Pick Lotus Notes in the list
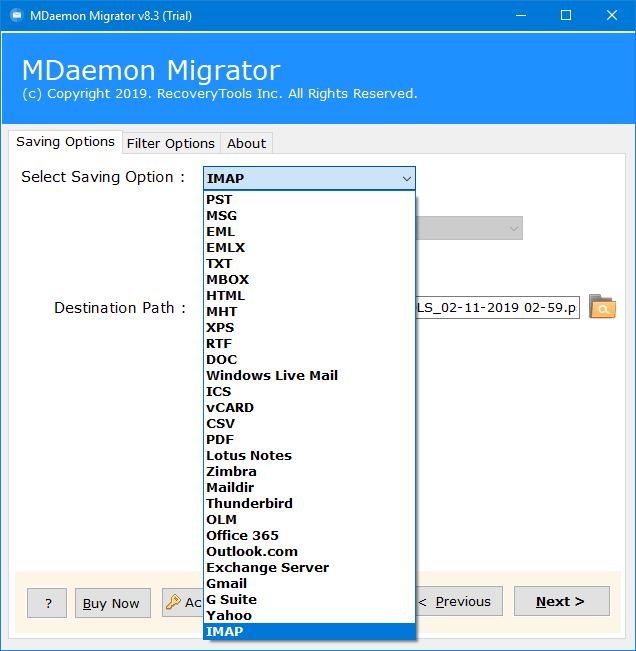 [x=309, y=455]
